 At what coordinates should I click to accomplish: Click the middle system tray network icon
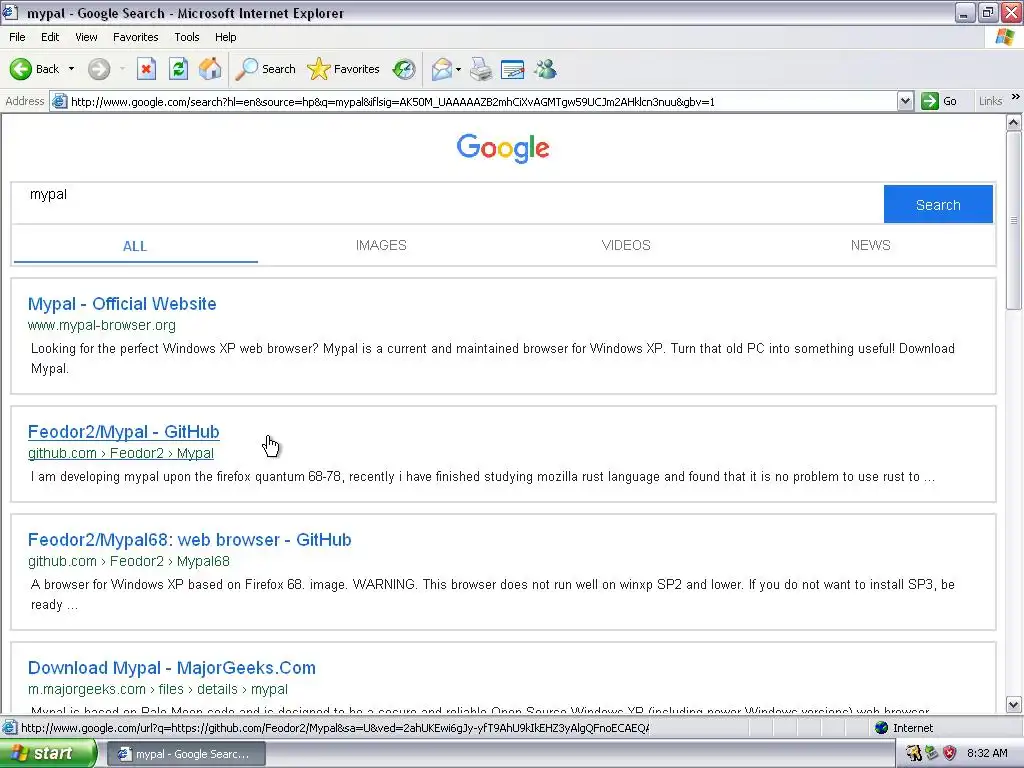click(x=932, y=753)
